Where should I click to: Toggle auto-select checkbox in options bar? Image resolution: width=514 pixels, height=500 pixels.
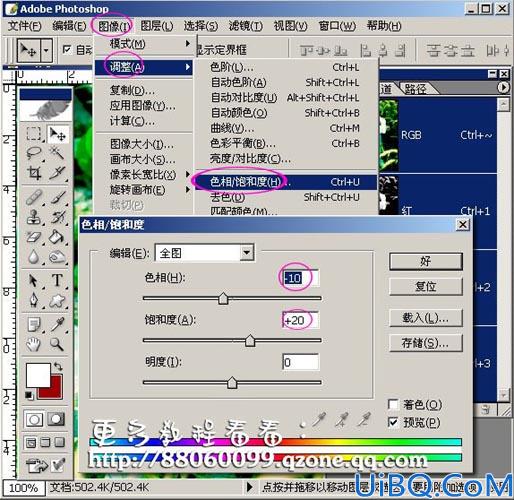pos(67,49)
